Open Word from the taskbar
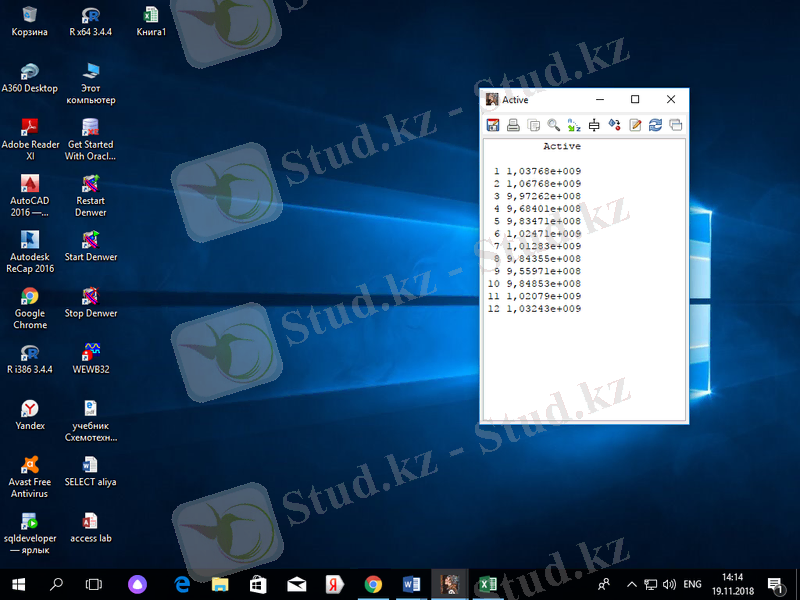 click(x=412, y=583)
